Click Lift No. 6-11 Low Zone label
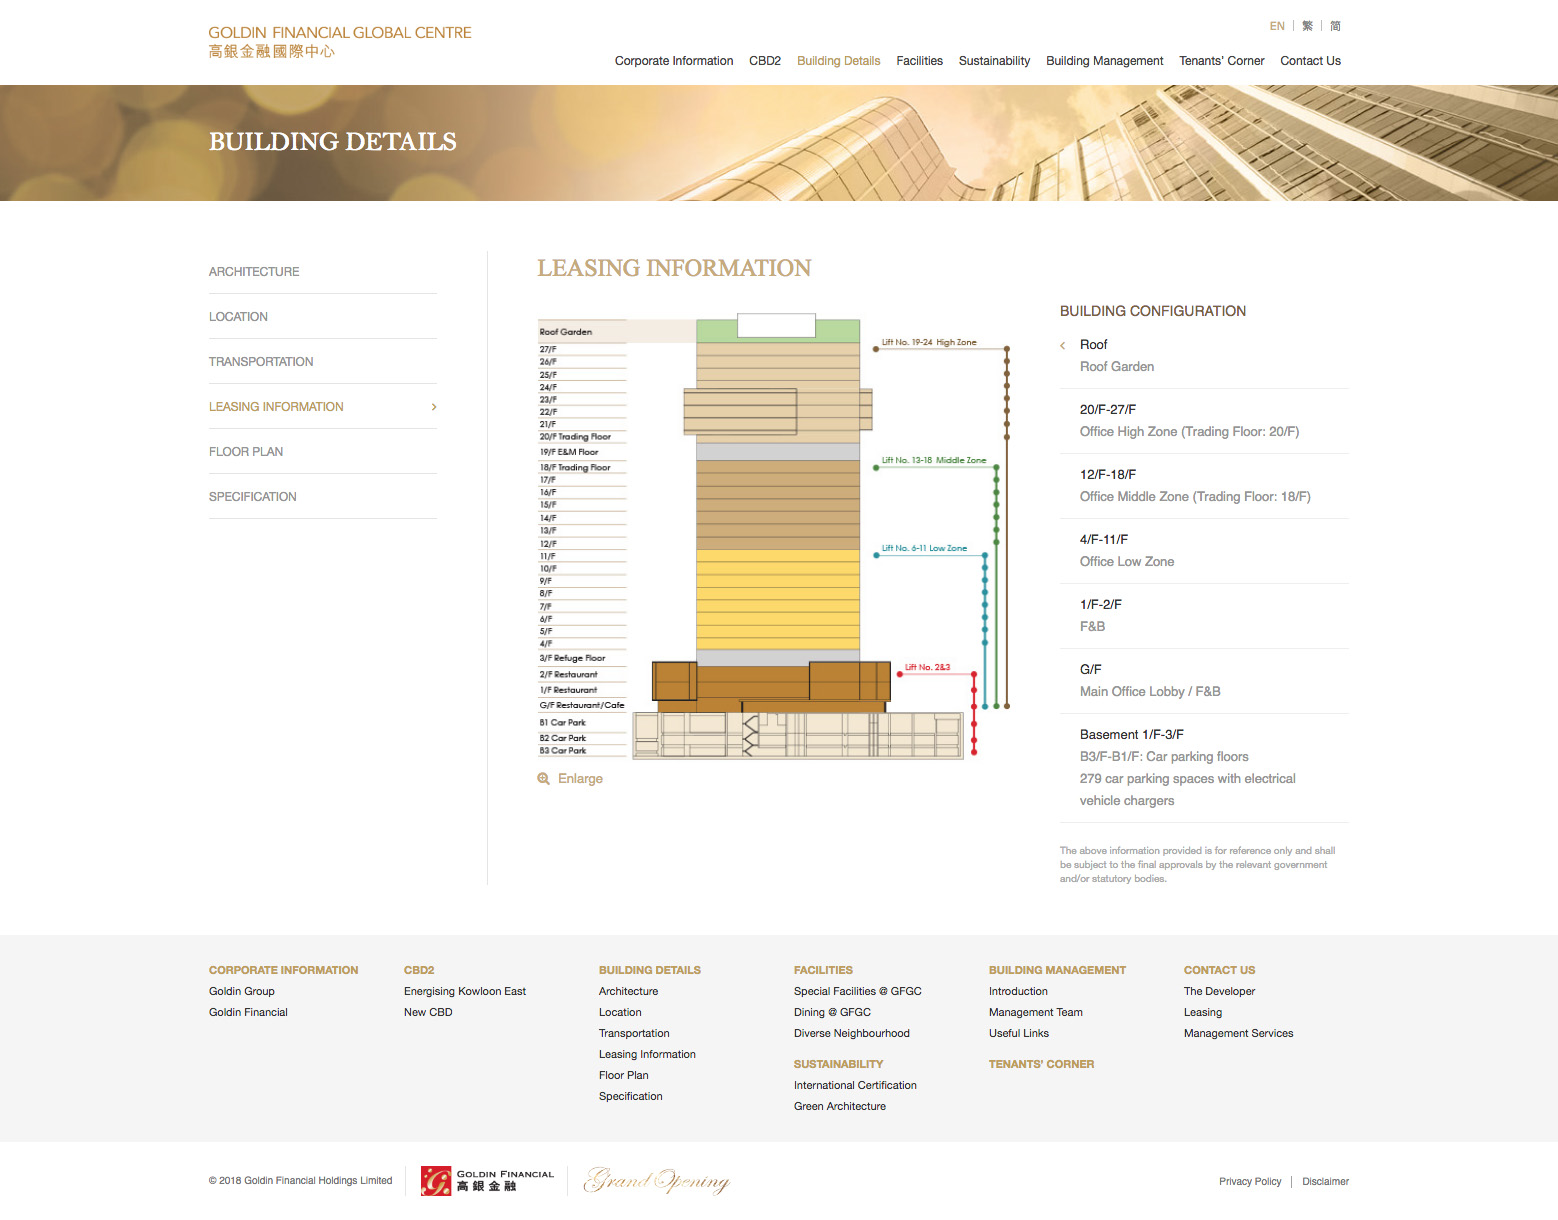The height and width of the screenshot is (1220, 1558). click(924, 548)
